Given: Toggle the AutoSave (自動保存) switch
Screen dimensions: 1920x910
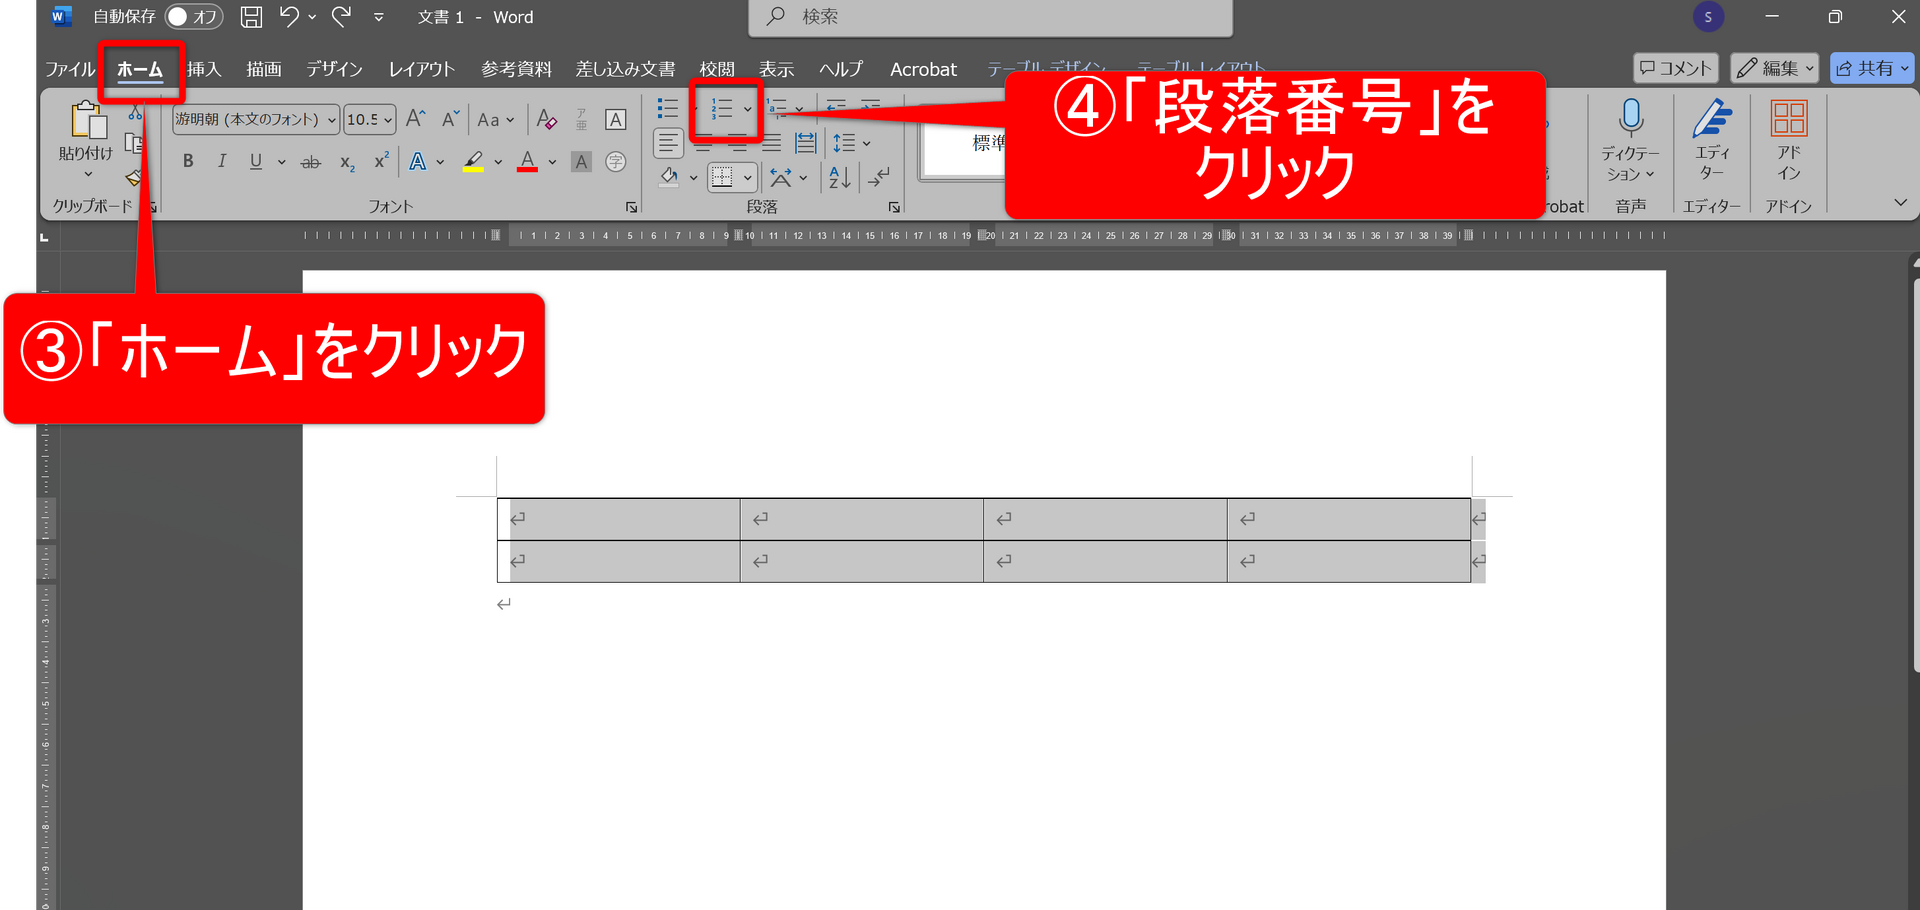Looking at the screenshot, I should click(192, 17).
